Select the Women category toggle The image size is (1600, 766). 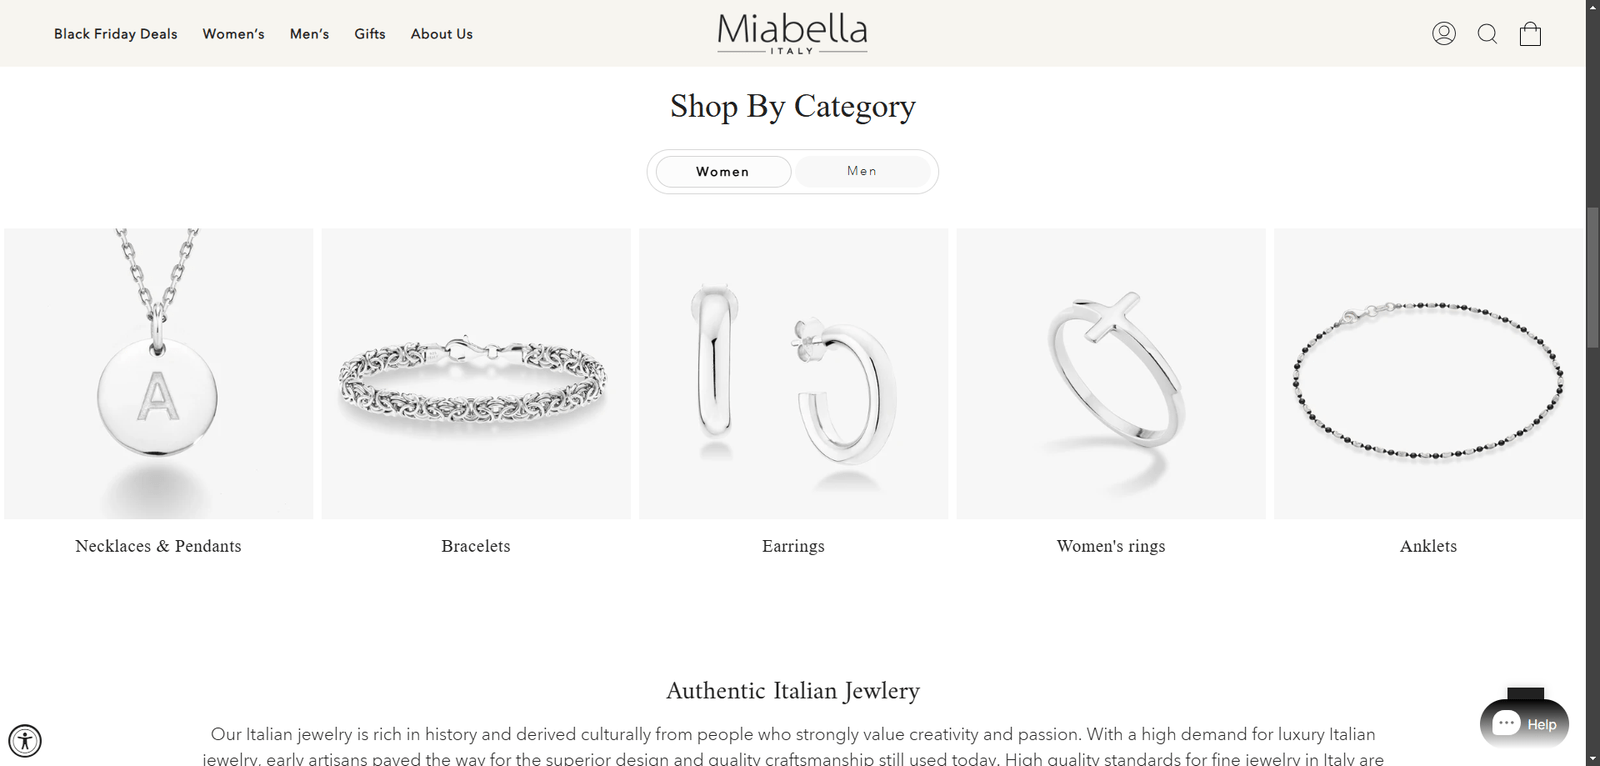pyautogui.click(x=721, y=171)
